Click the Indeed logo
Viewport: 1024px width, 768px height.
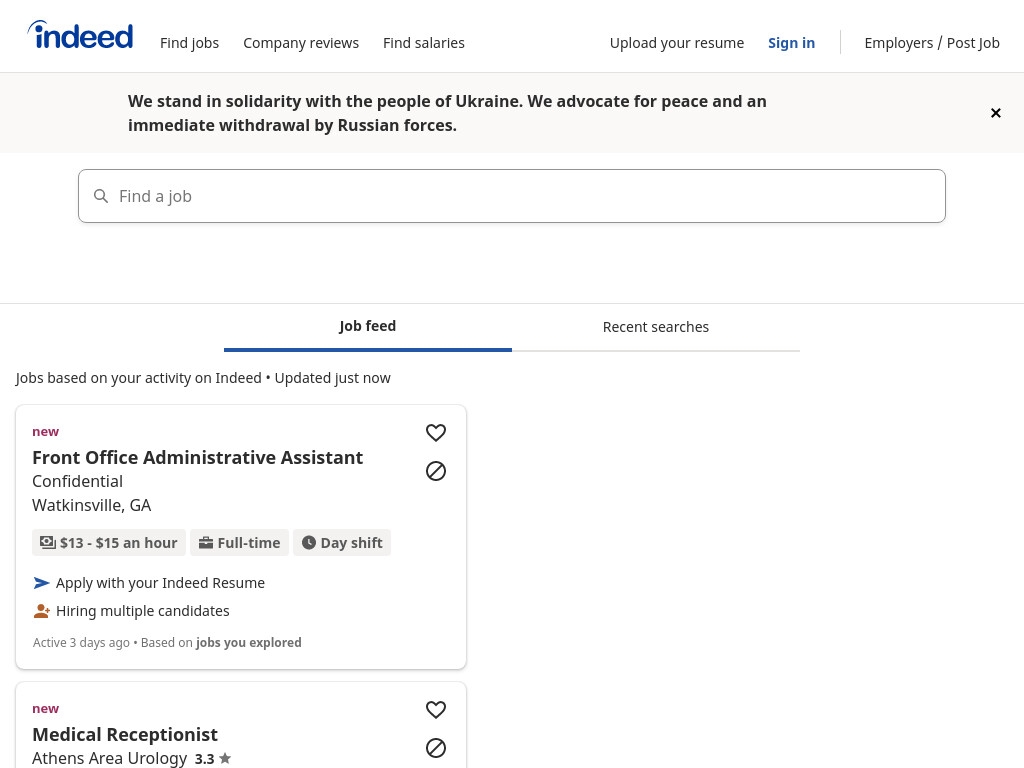pos(80,35)
